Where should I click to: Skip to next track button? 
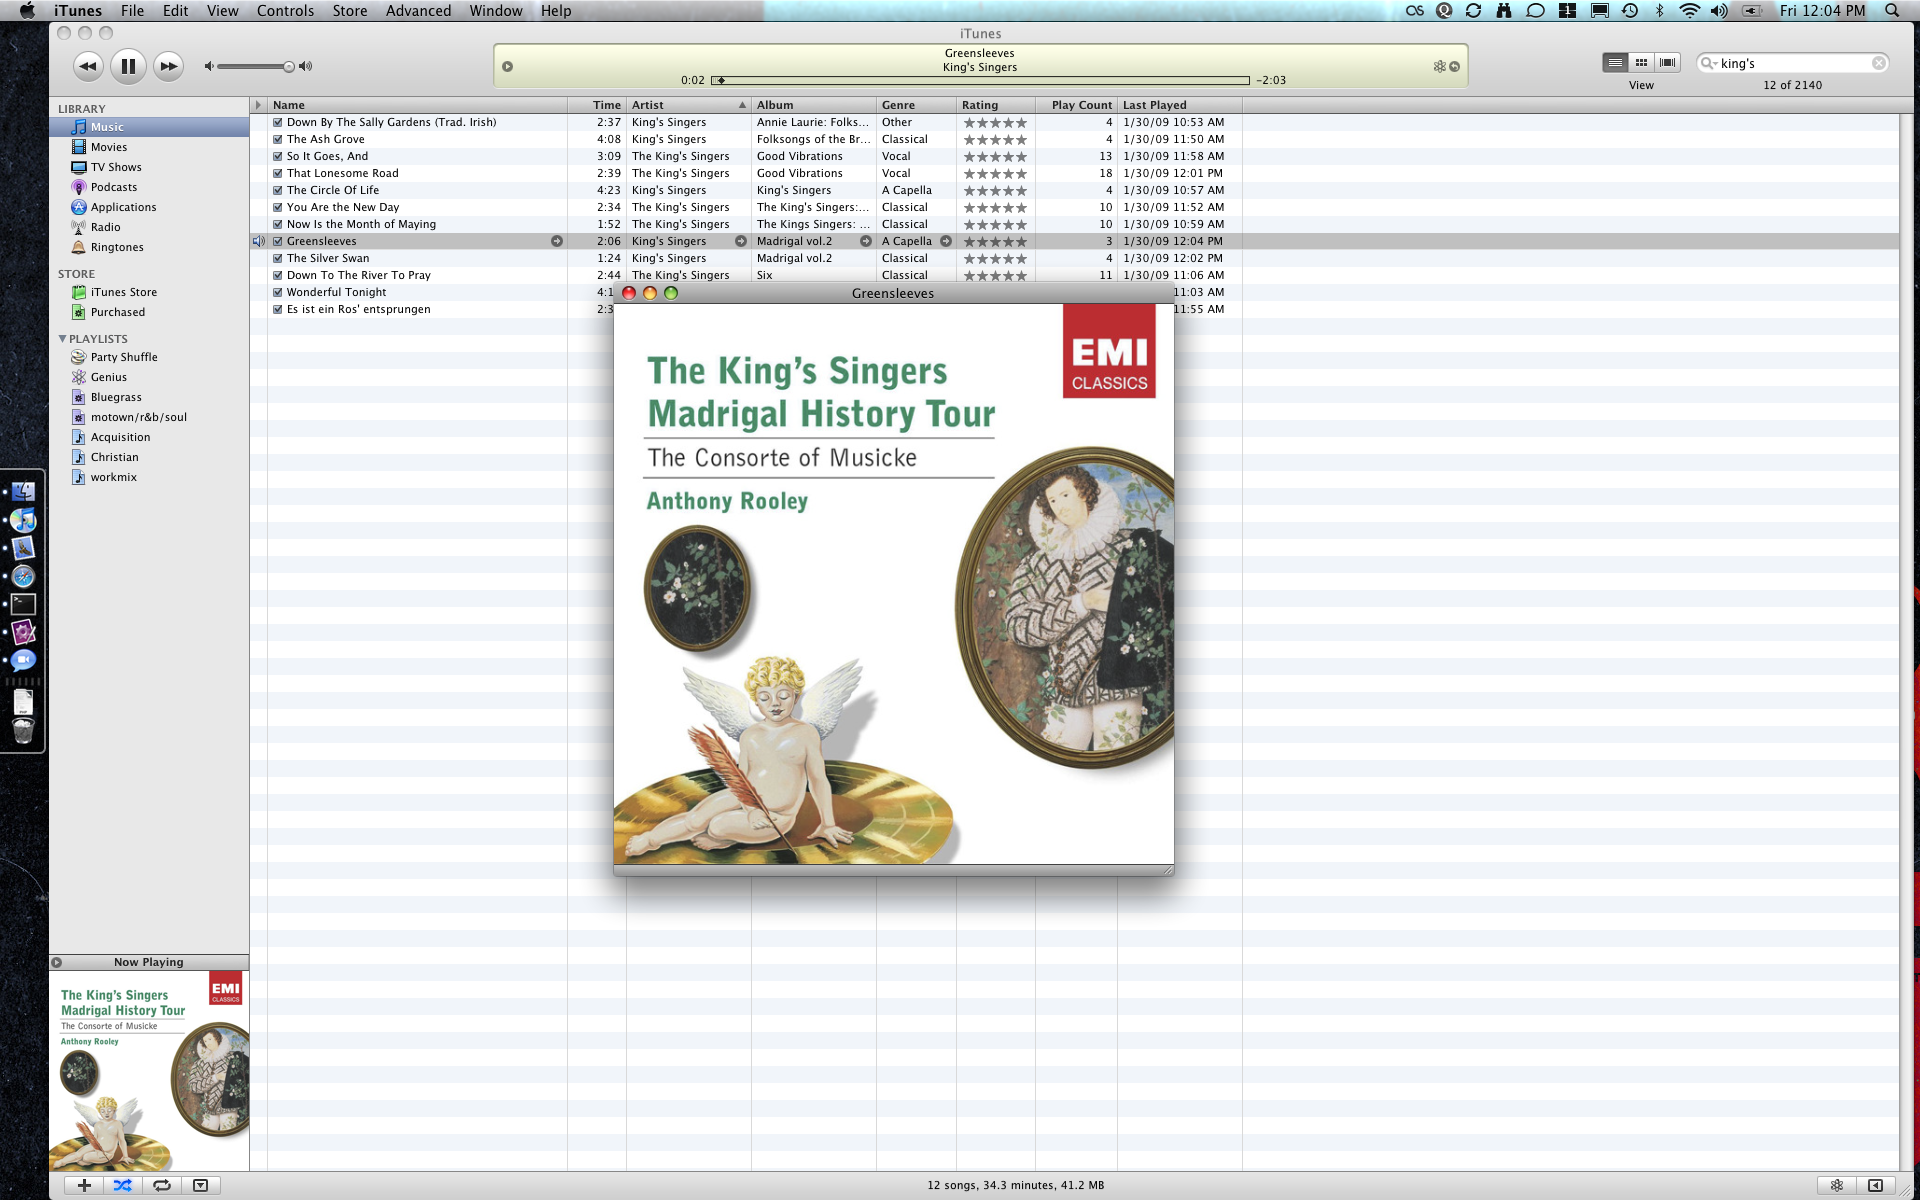pyautogui.click(x=169, y=66)
